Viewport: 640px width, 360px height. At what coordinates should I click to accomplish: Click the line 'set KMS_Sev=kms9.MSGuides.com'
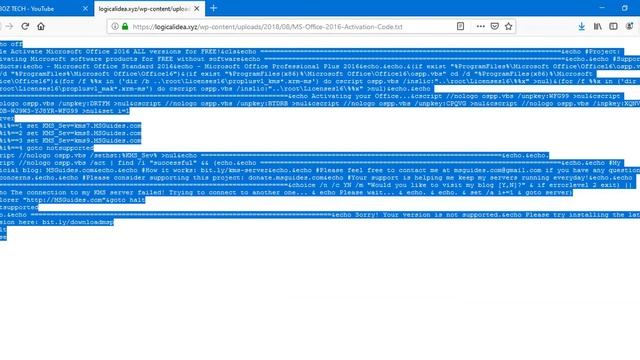click(x=84, y=140)
